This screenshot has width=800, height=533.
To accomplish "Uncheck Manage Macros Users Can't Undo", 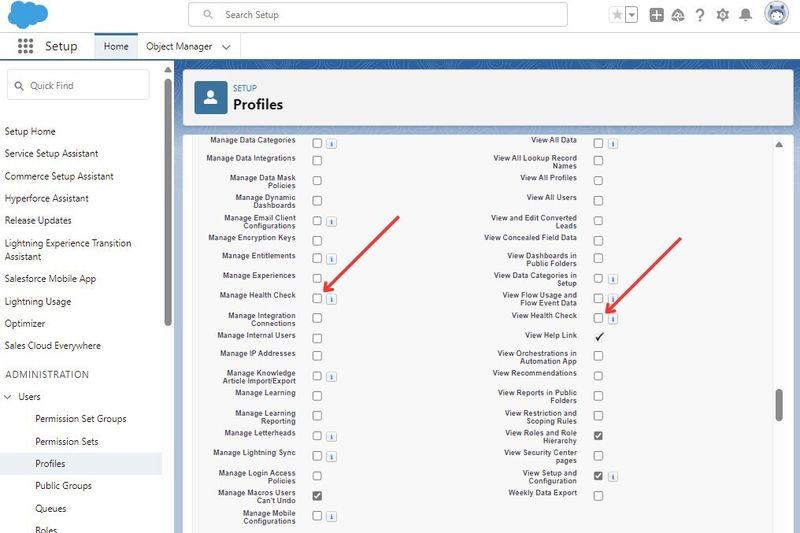I will click(317, 496).
